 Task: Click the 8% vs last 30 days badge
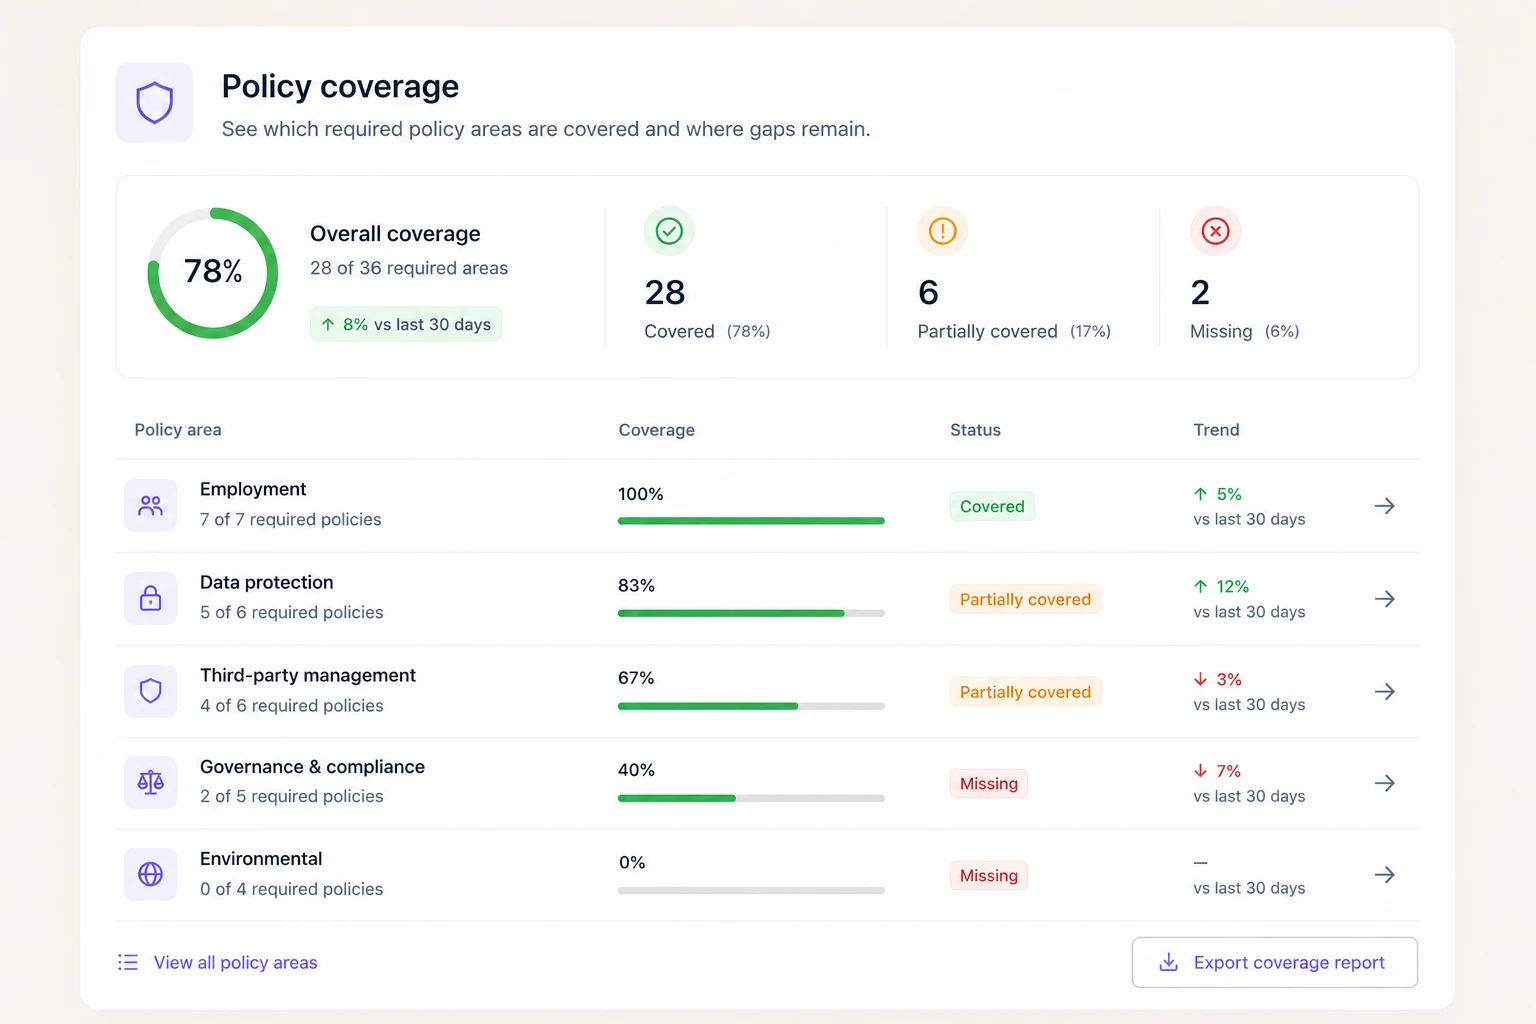tap(406, 324)
